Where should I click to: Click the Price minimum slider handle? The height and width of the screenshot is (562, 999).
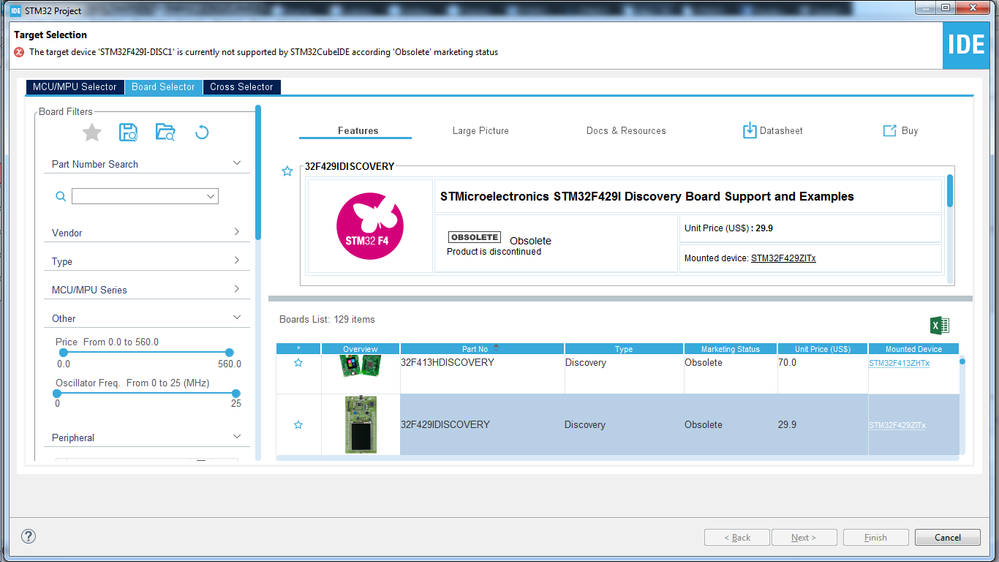pyautogui.click(x=63, y=352)
